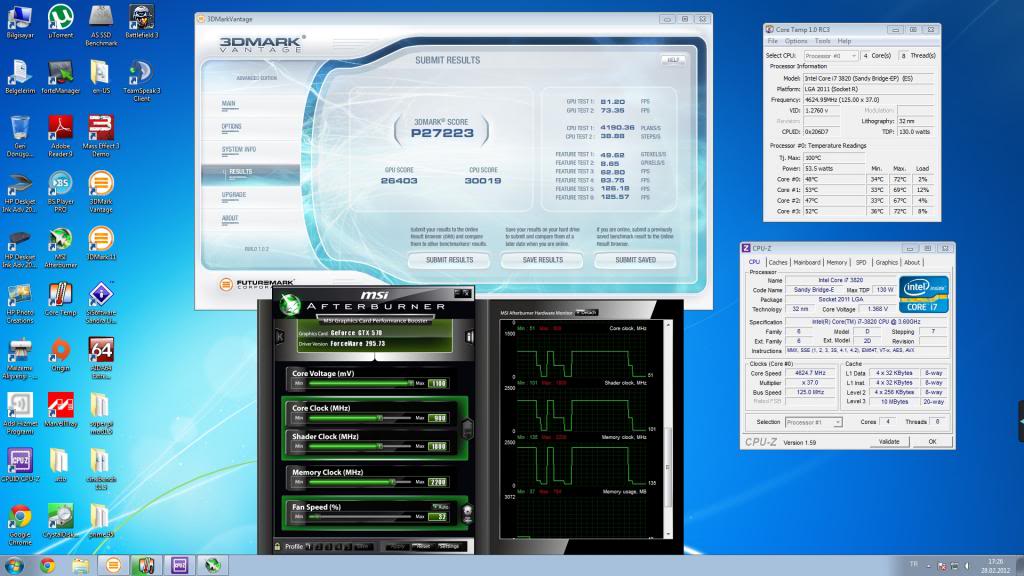
Task: Click the Settings button in Afterburner
Action: [449, 546]
